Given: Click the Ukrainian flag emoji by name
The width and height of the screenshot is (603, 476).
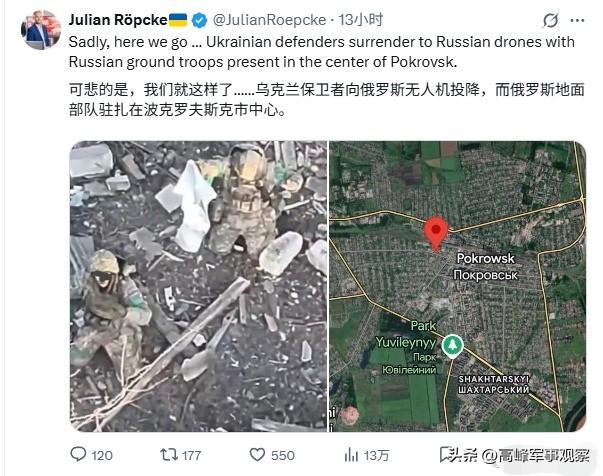Looking at the screenshot, I should point(178,20).
